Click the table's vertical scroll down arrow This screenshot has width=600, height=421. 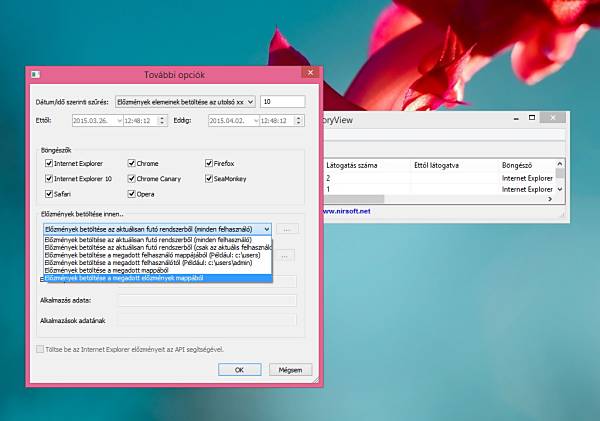pyautogui.click(x=560, y=189)
